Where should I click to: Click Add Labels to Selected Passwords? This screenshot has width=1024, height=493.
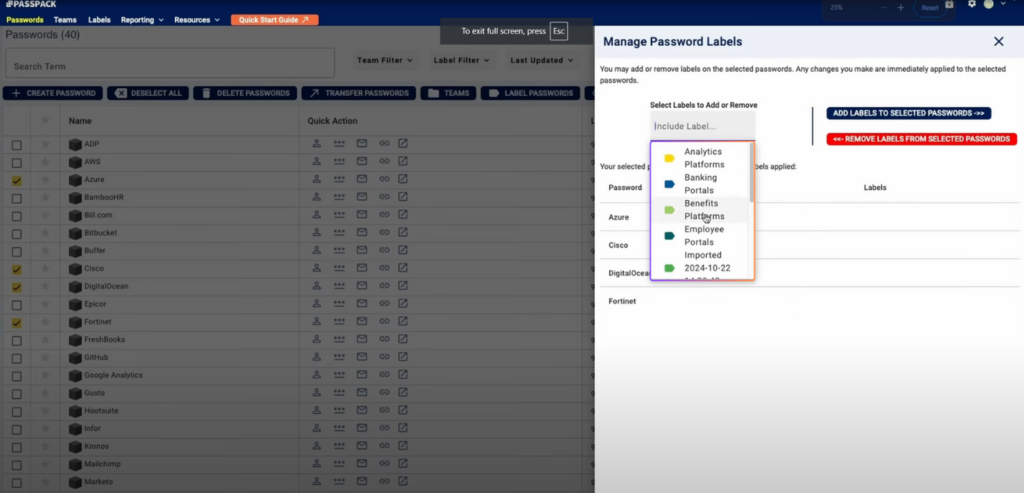pos(908,113)
